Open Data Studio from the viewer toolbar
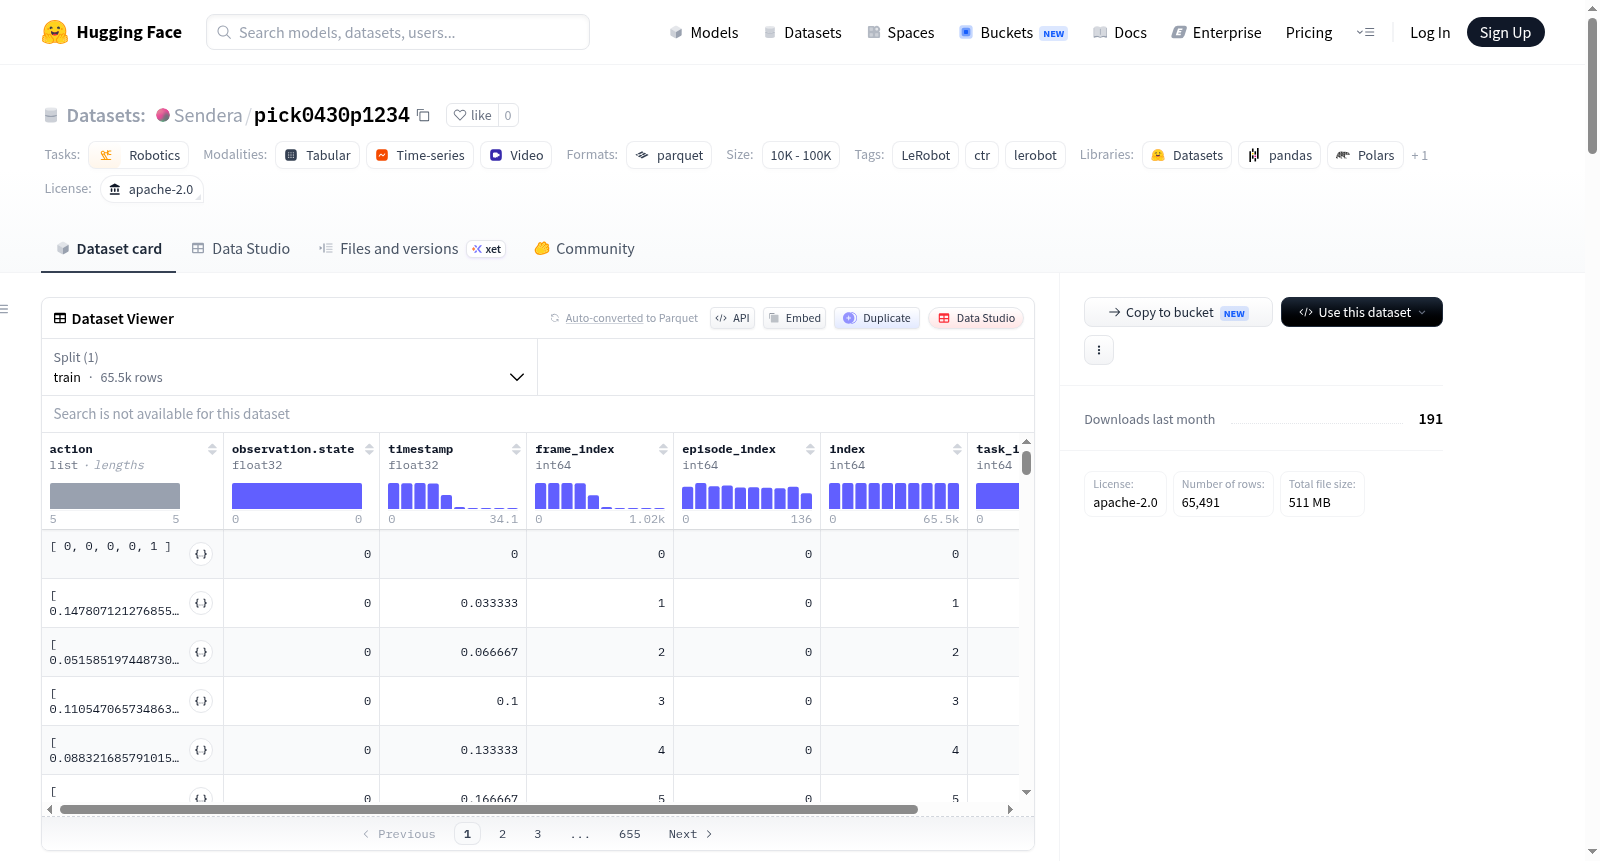1600x861 pixels. (x=976, y=318)
